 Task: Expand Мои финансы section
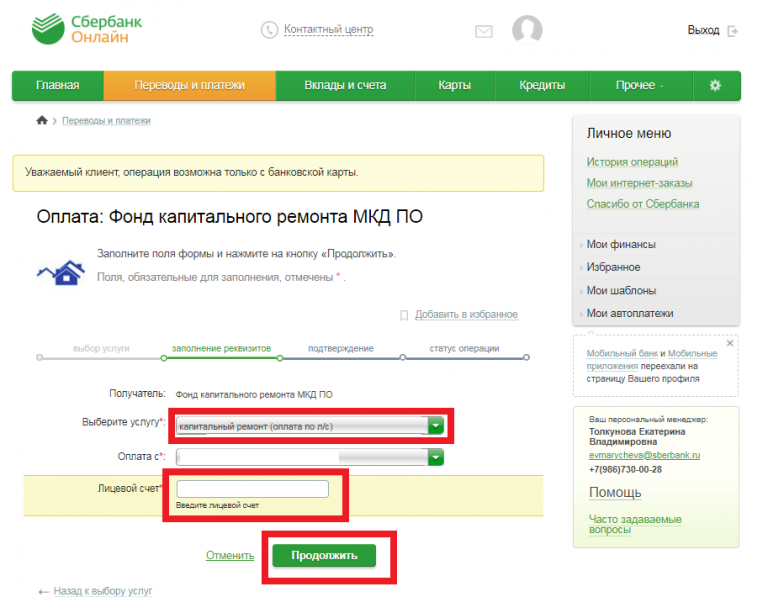621,245
